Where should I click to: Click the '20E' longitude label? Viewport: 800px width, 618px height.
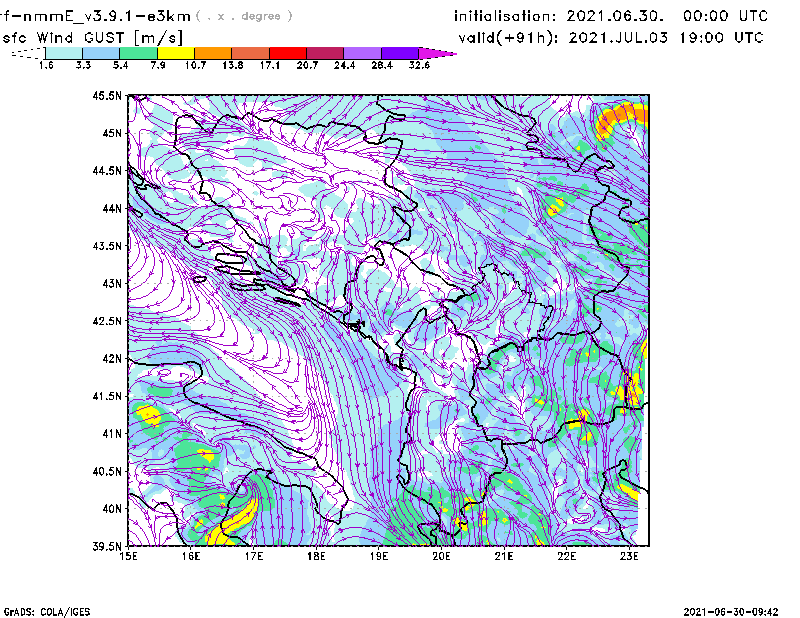pos(441,556)
